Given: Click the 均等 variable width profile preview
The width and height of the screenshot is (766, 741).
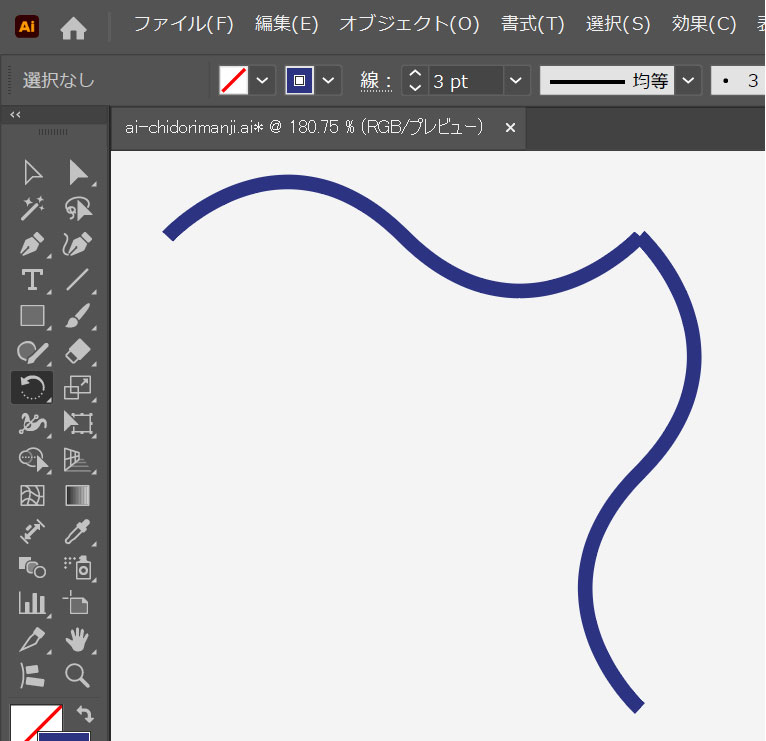Looking at the screenshot, I should pyautogui.click(x=607, y=81).
